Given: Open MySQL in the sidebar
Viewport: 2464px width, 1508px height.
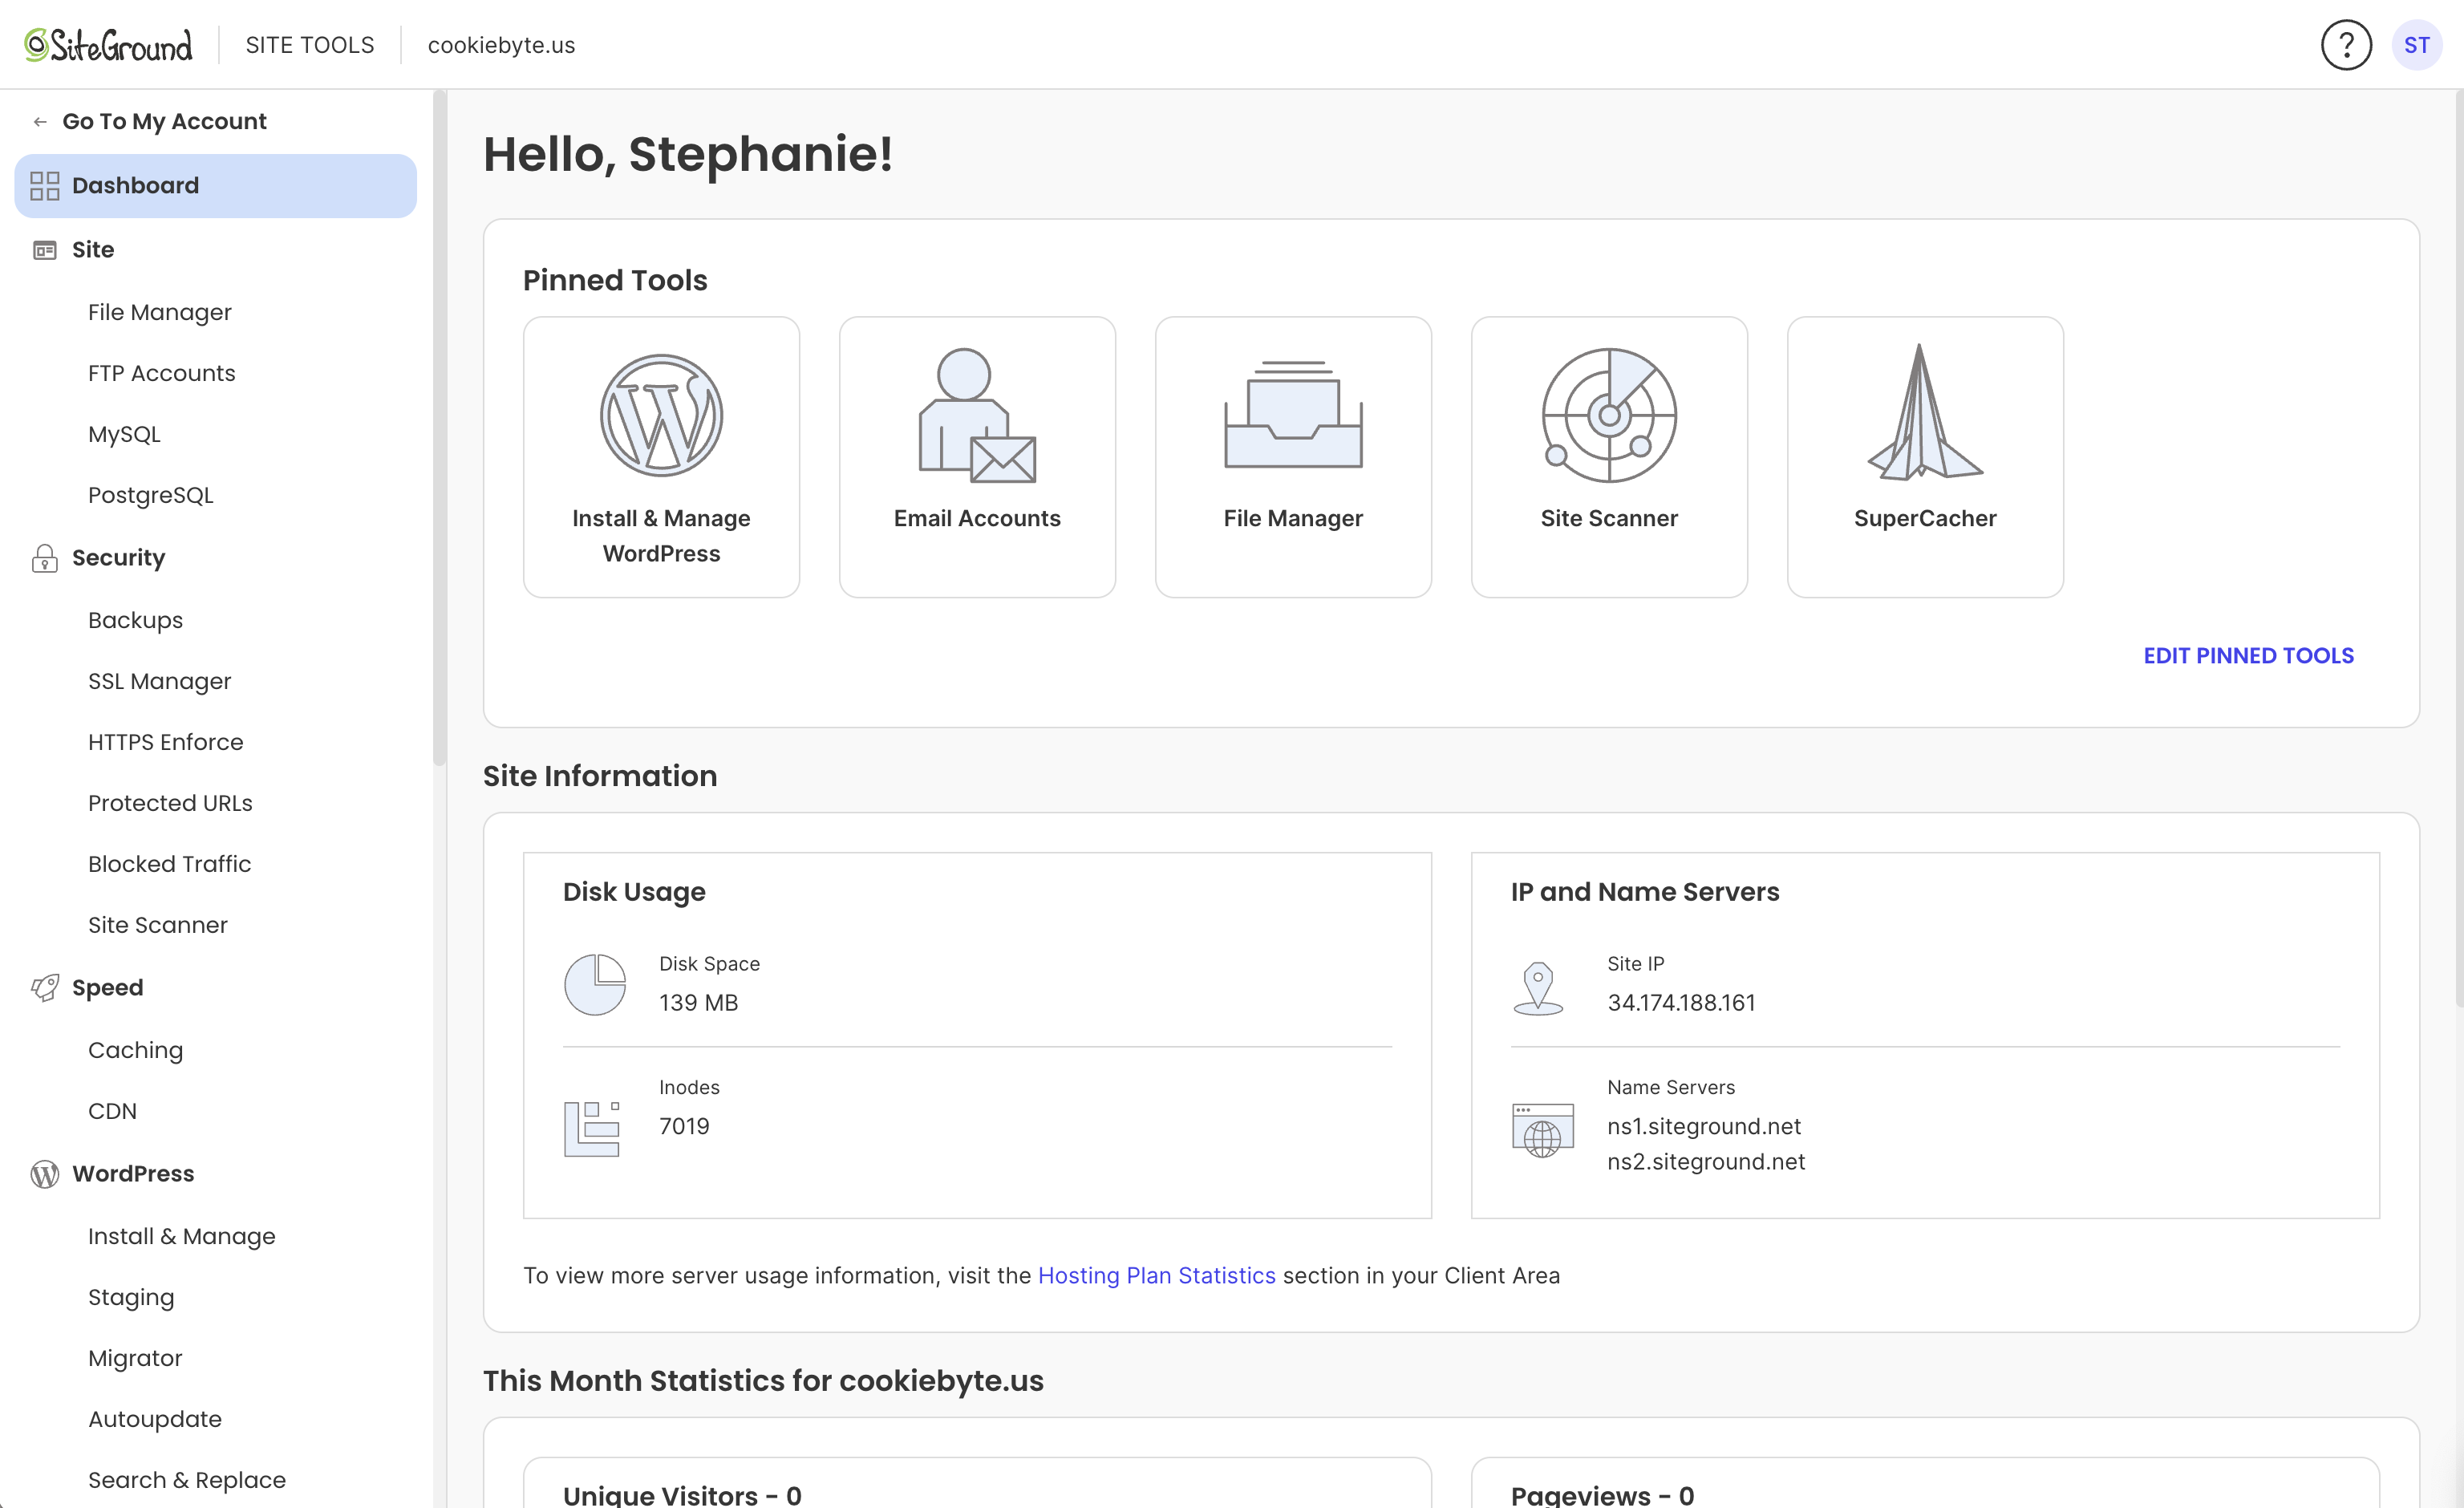Looking at the screenshot, I should click(124, 434).
